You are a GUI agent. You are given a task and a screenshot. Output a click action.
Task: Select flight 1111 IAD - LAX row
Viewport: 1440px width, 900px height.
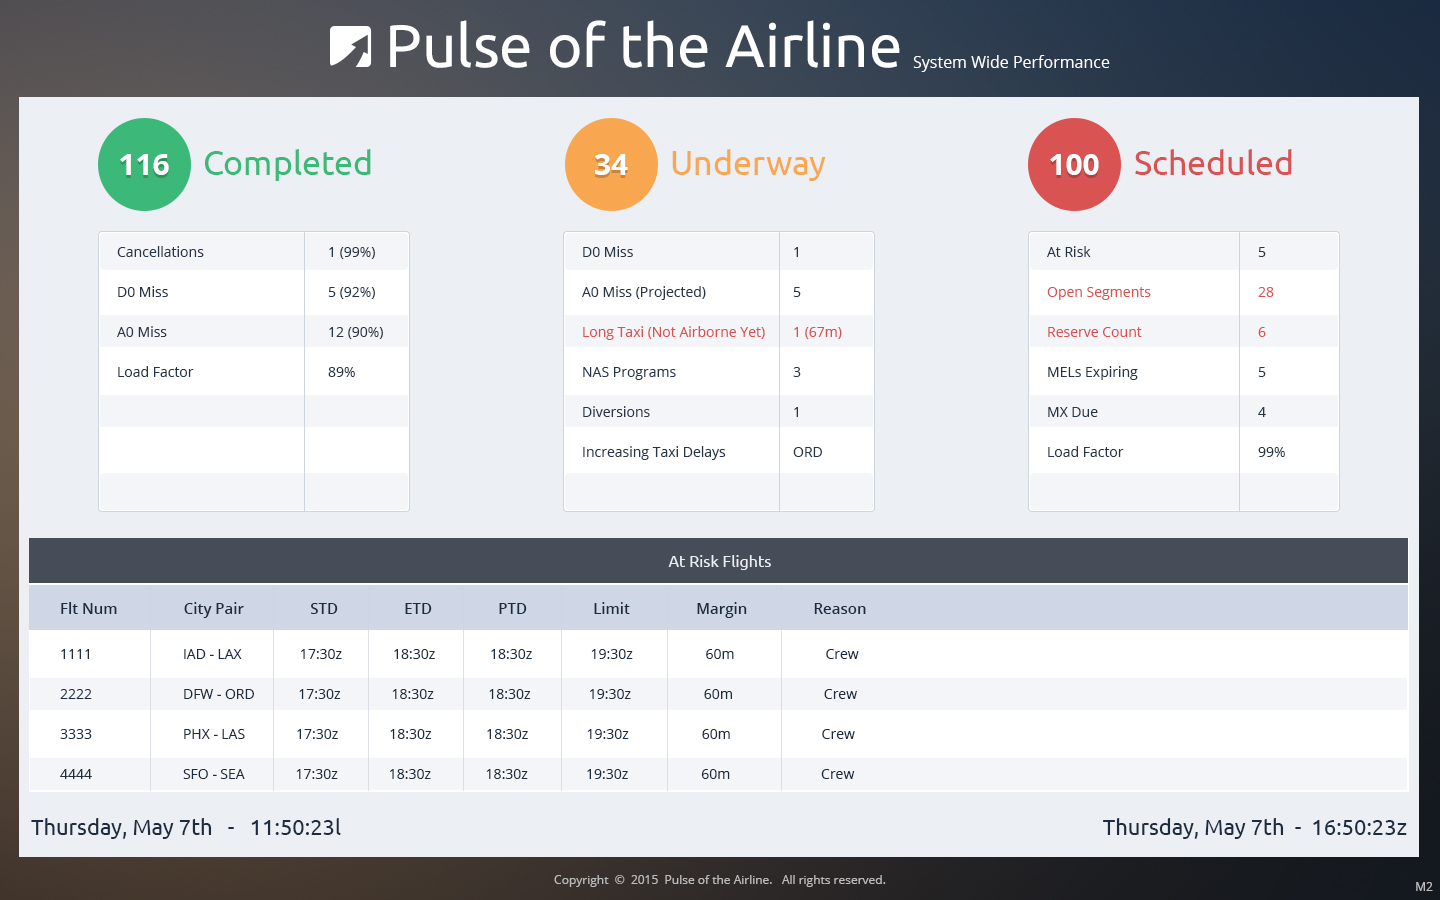tap(718, 654)
